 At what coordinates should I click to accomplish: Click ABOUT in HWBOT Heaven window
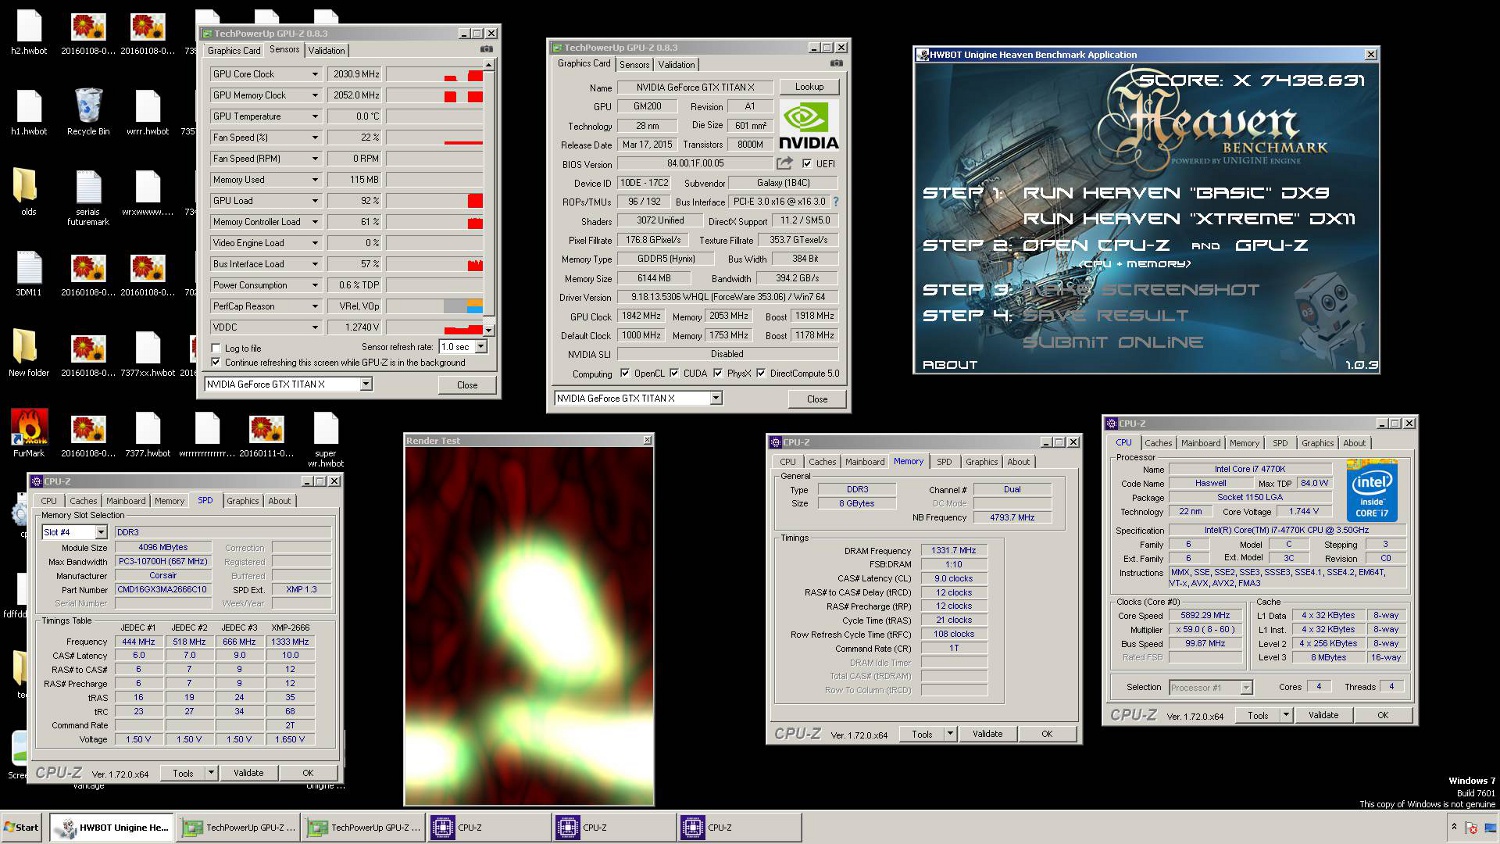point(949,365)
